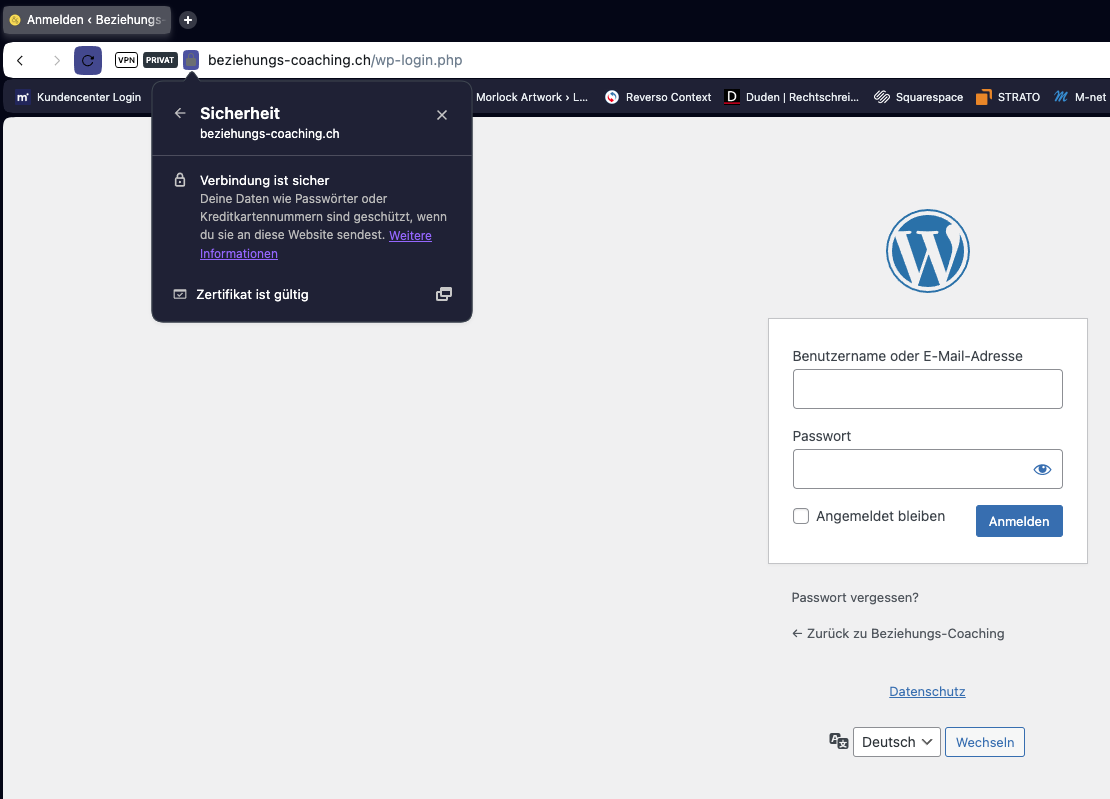Go to Zurück zu Beziehungs-Coaching link
This screenshot has width=1110, height=799.
[898, 633]
